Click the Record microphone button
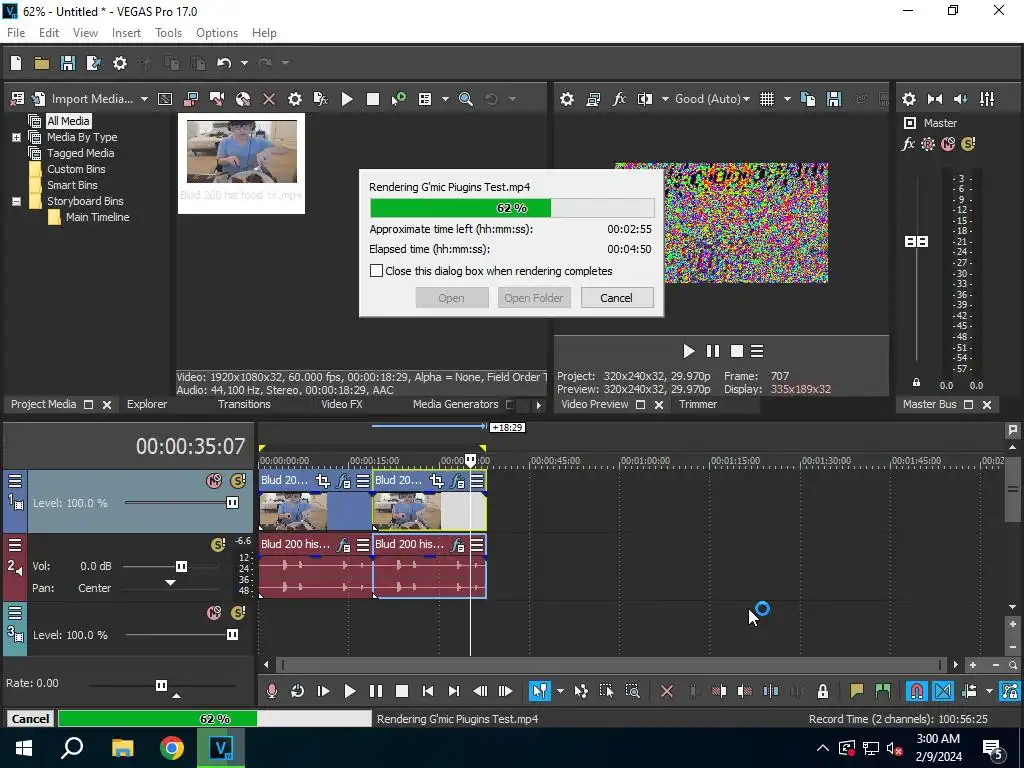 (272, 691)
